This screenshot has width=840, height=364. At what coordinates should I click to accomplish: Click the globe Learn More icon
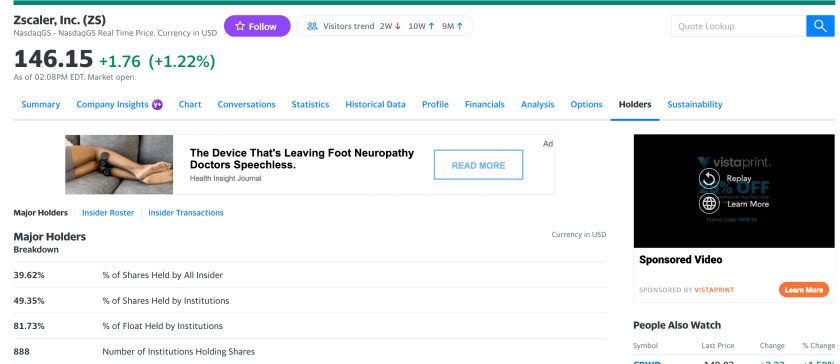click(x=709, y=204)
